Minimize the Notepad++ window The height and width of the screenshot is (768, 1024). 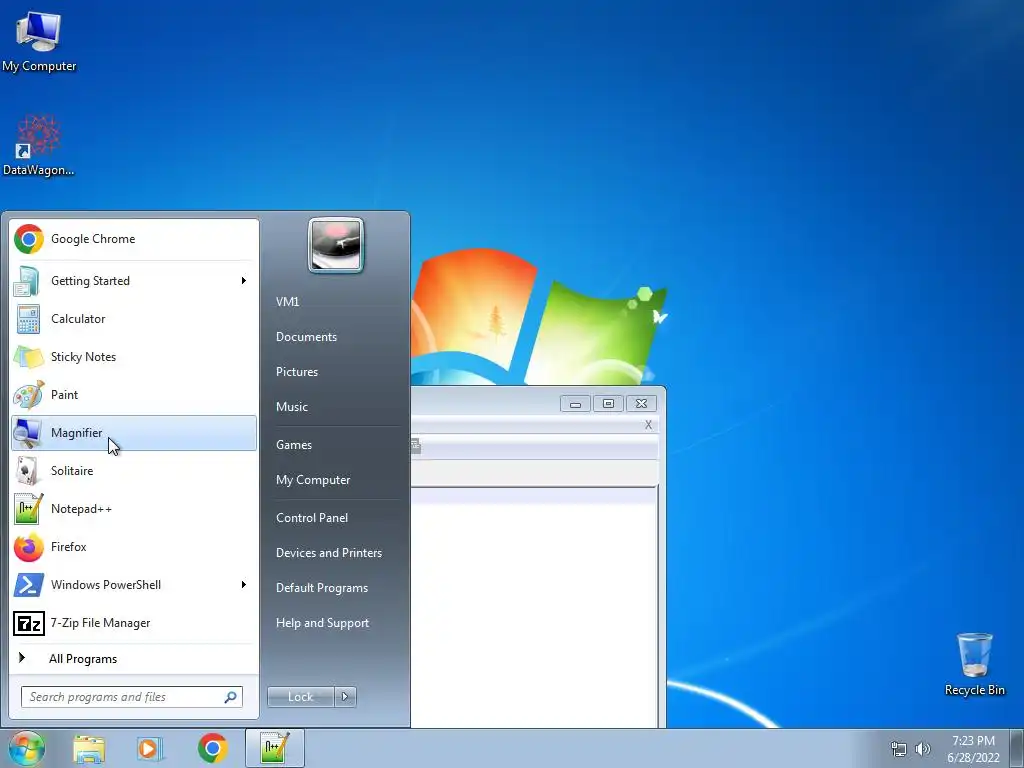point(575,404)
